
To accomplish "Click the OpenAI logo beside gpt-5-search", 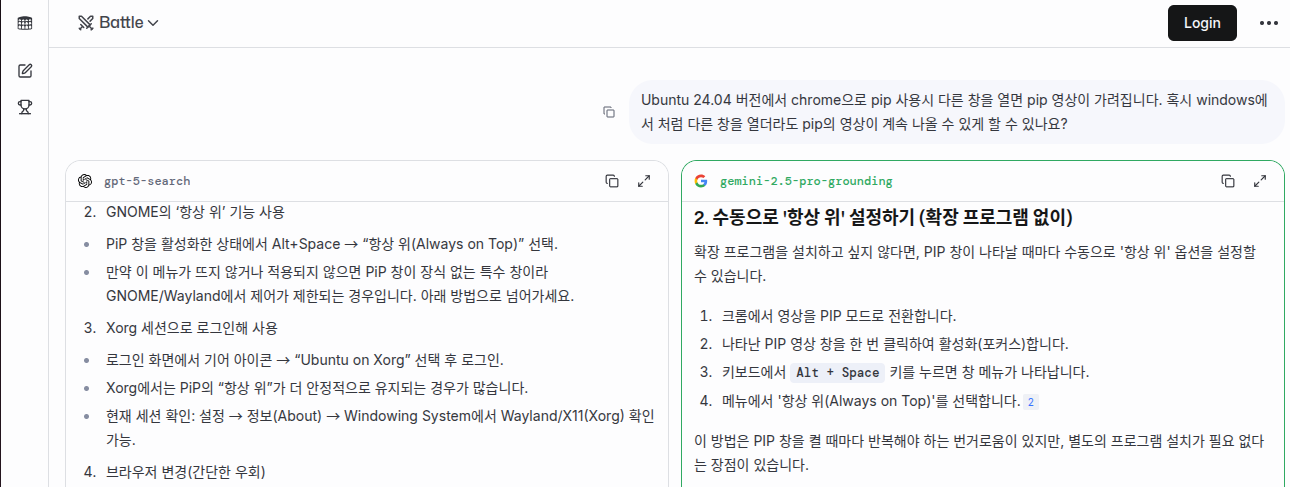I will tap(85, 181).
